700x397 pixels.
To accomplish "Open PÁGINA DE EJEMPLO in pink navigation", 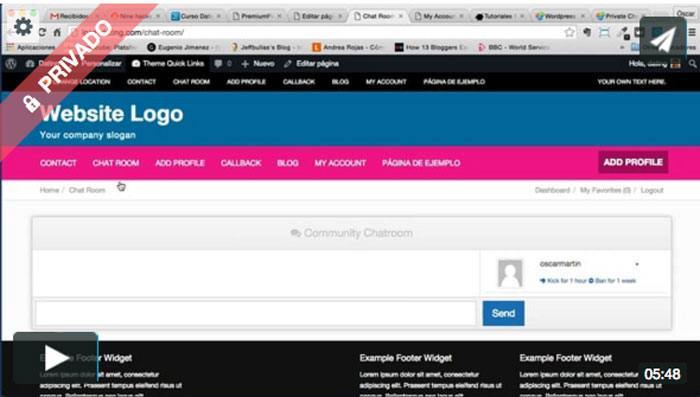I will 421,163.
